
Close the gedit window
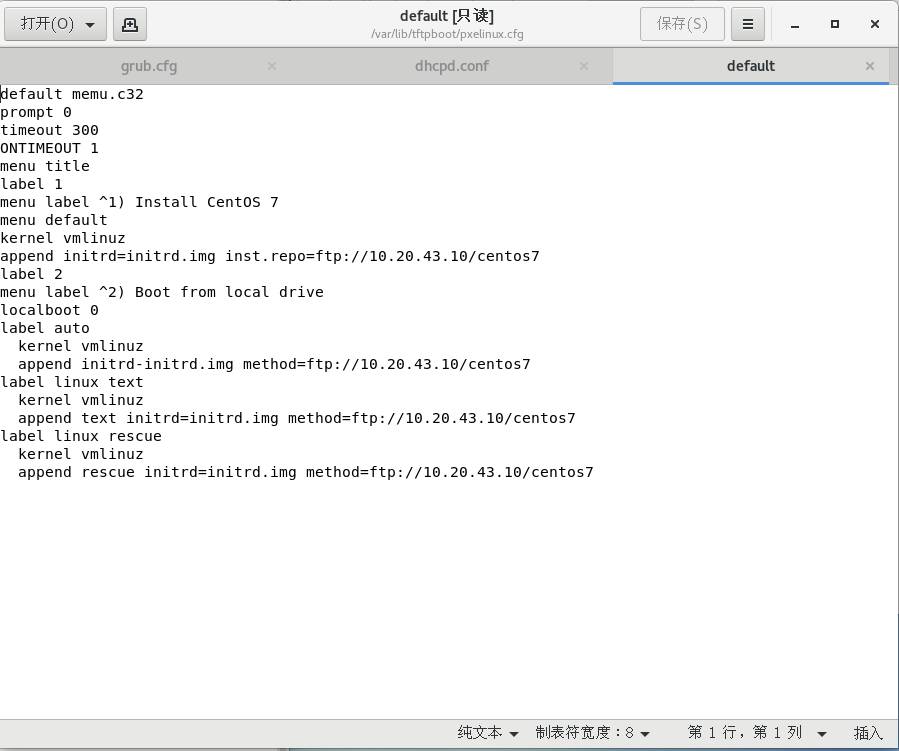click(874, 24)
